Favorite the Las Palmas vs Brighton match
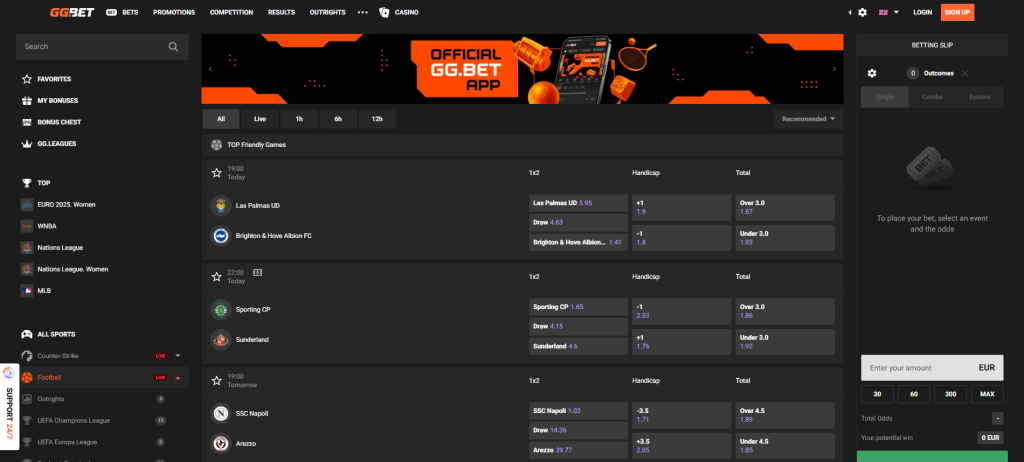The image size is (1024, 462). (216, 173)
